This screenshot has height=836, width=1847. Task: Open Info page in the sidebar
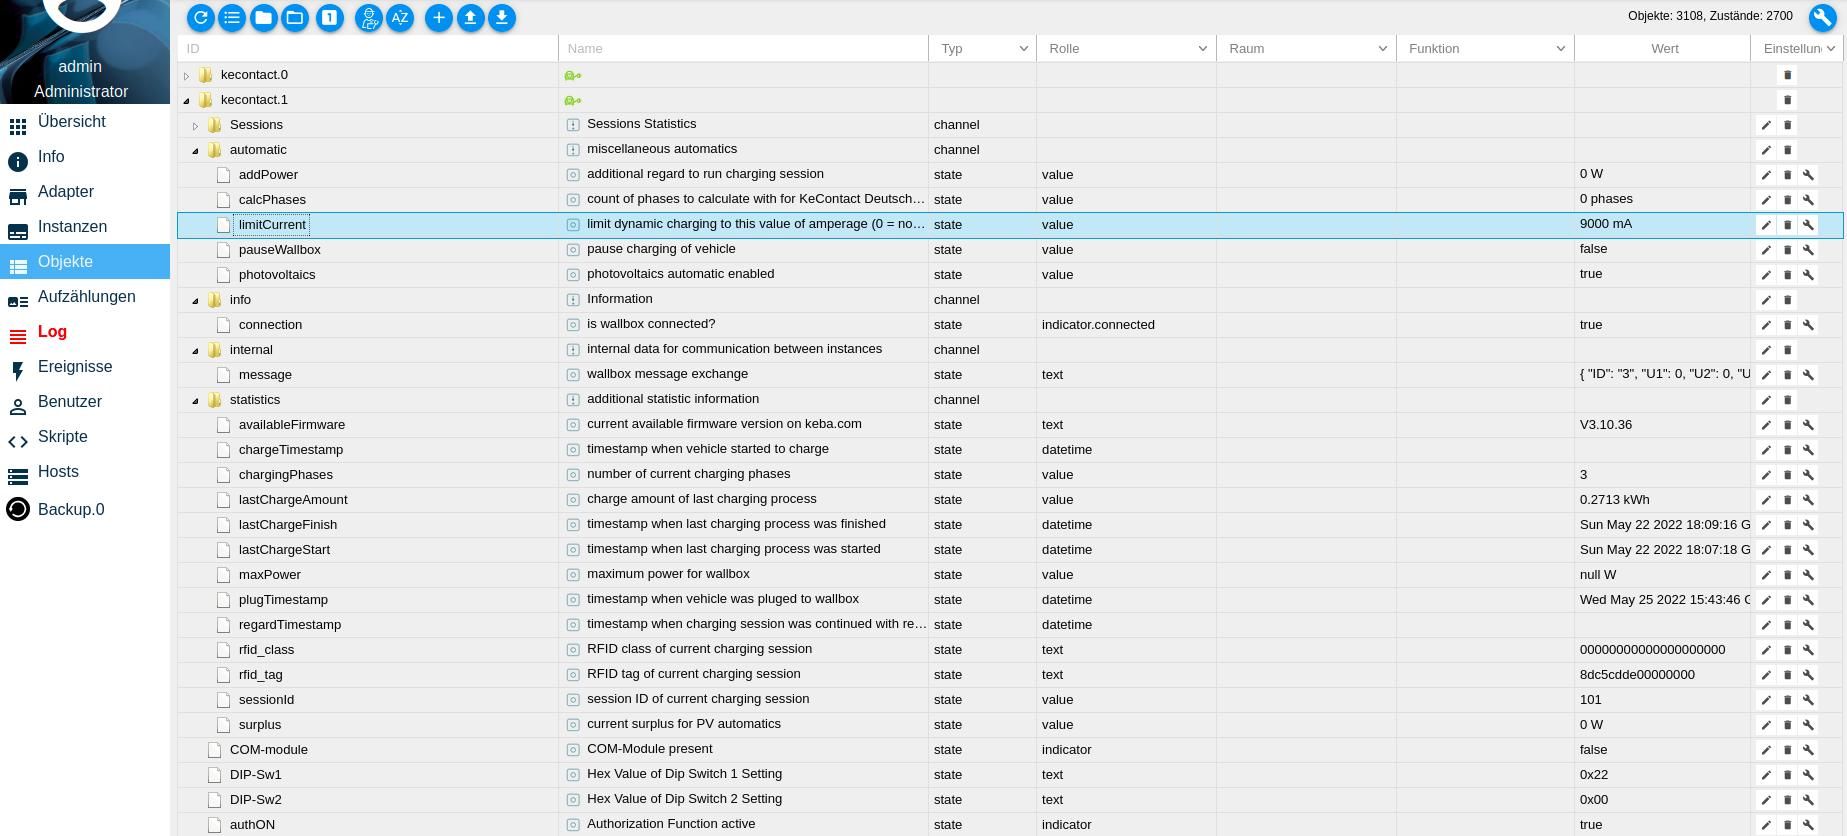click(x=85, y=157)
